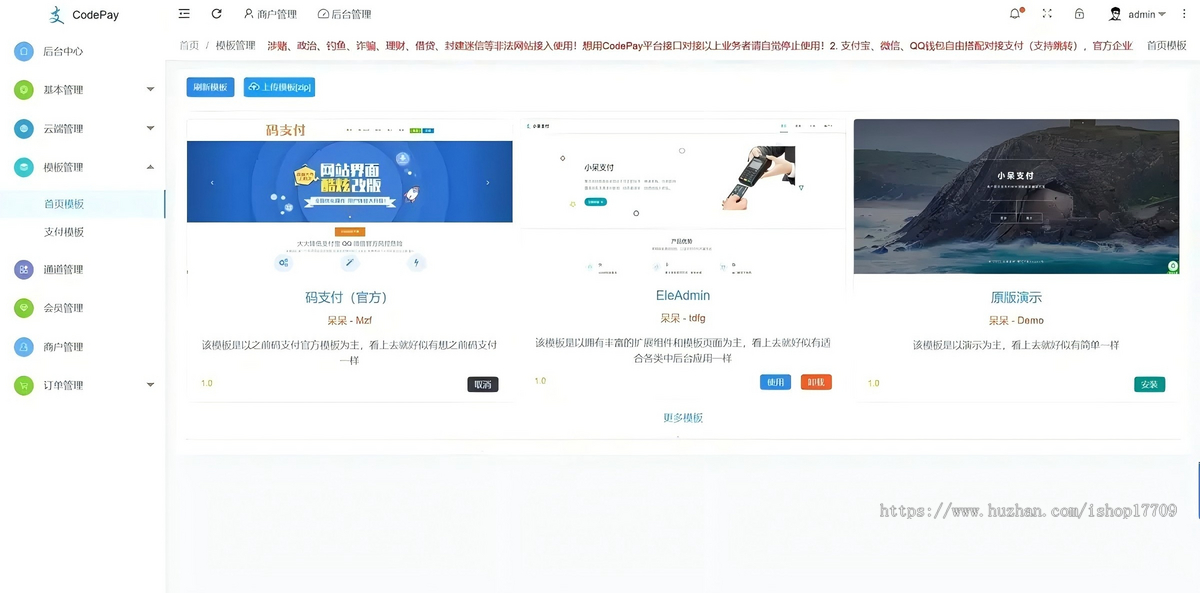1200x593 pixels.
Task: Click the 上传模板[zip] button
Action: pos(279,87)
